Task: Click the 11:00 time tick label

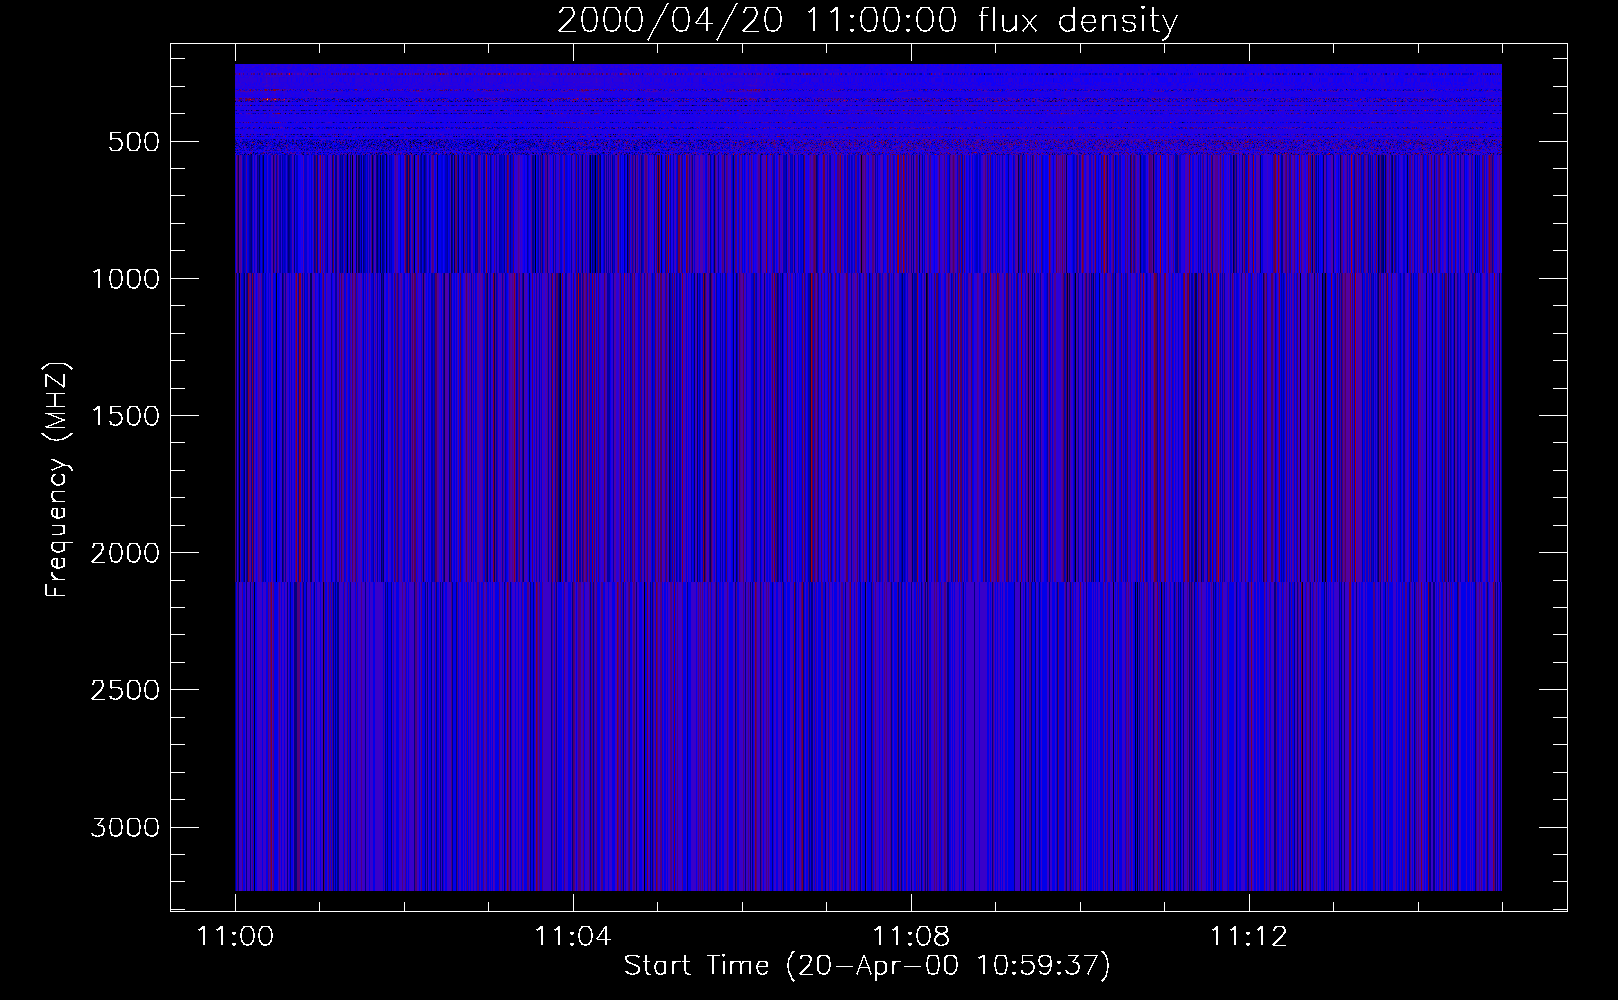Action: tap(235, 937)
